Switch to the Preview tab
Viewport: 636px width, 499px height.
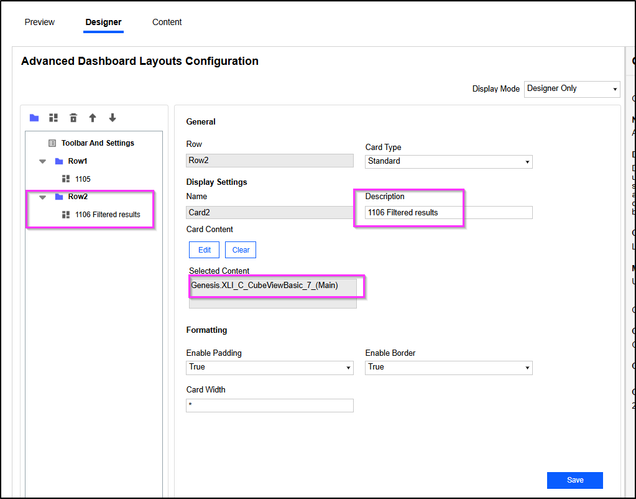(x=40, y=22)
